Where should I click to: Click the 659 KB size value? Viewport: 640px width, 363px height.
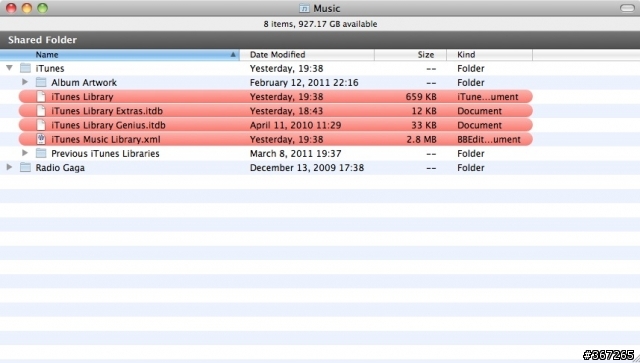421,97
